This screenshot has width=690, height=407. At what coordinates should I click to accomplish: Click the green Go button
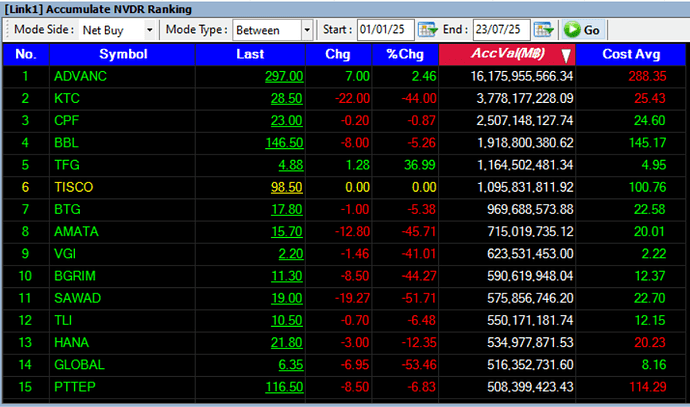tap(582, 30)
